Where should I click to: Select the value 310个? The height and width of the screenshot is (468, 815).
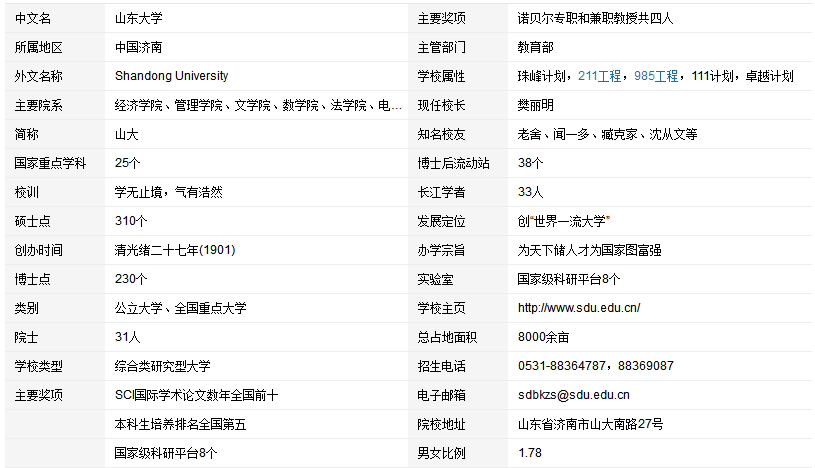click(x=131, y=221)
